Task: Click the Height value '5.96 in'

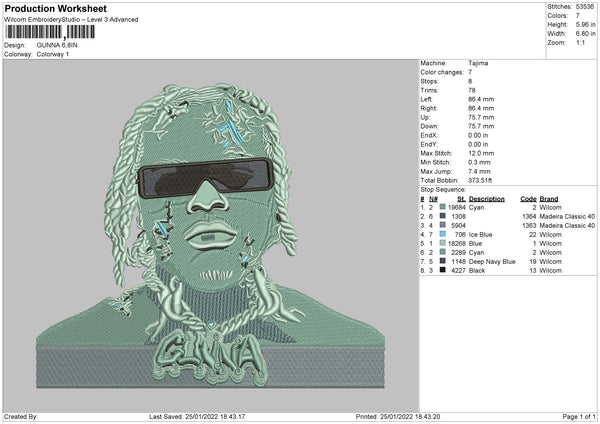Action: [585, 24]
